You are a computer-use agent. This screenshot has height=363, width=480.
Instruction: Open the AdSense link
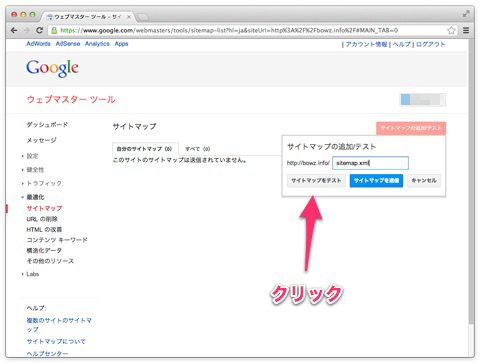[68, 44]
